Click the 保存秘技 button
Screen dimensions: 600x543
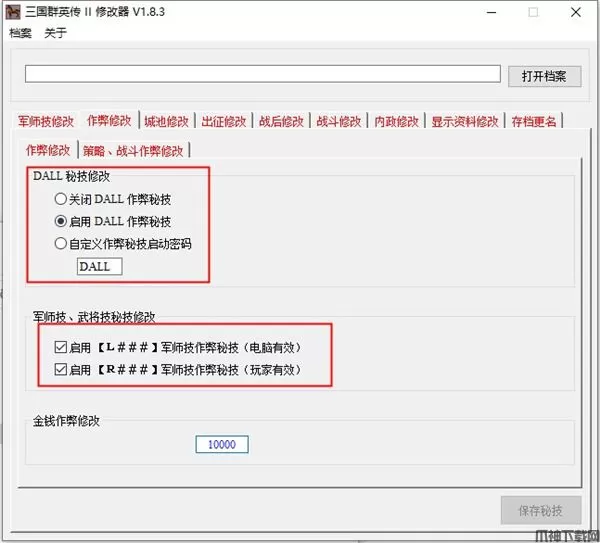coord(540,509)
